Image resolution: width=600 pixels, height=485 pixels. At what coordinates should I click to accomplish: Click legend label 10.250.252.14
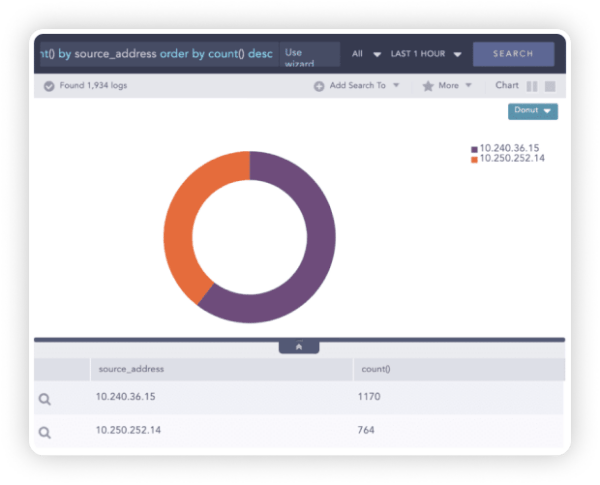tap(512, 158)
